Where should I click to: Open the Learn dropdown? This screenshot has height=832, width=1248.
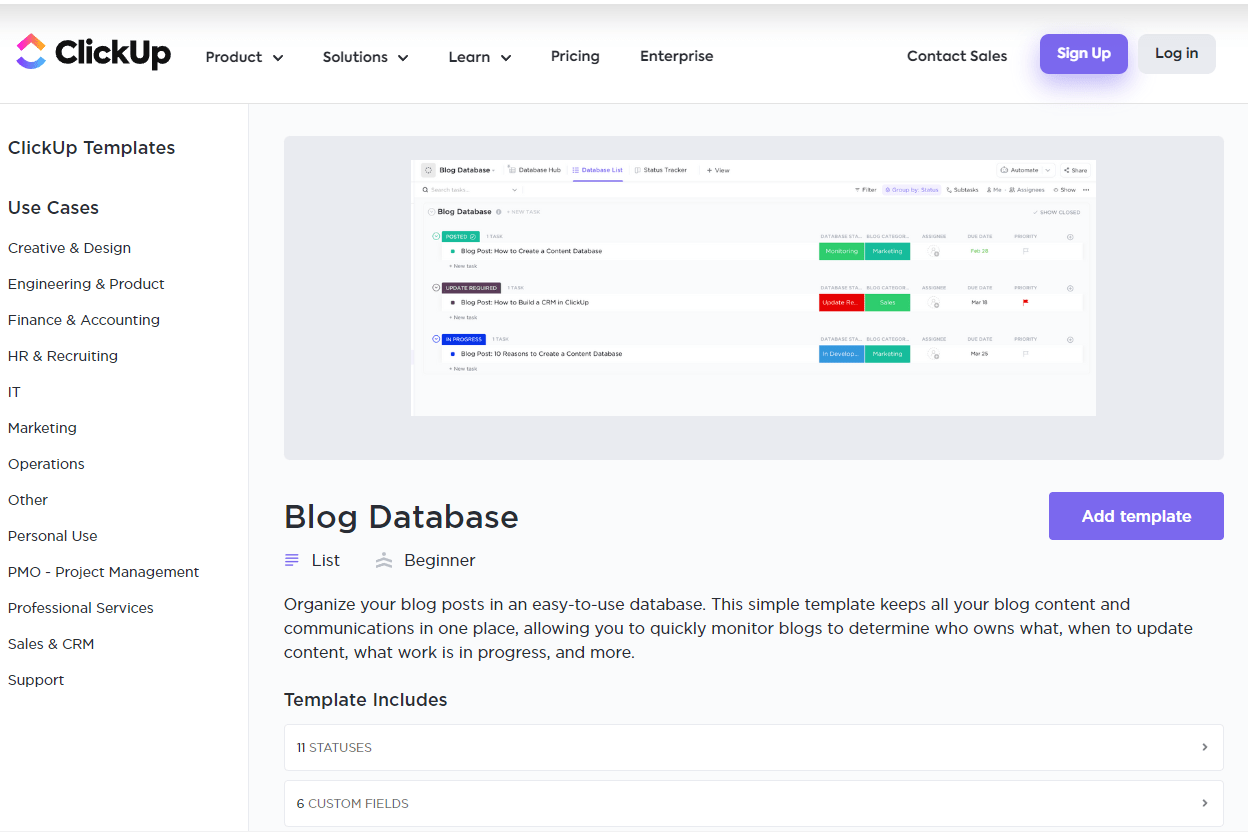tap(479, 57)
